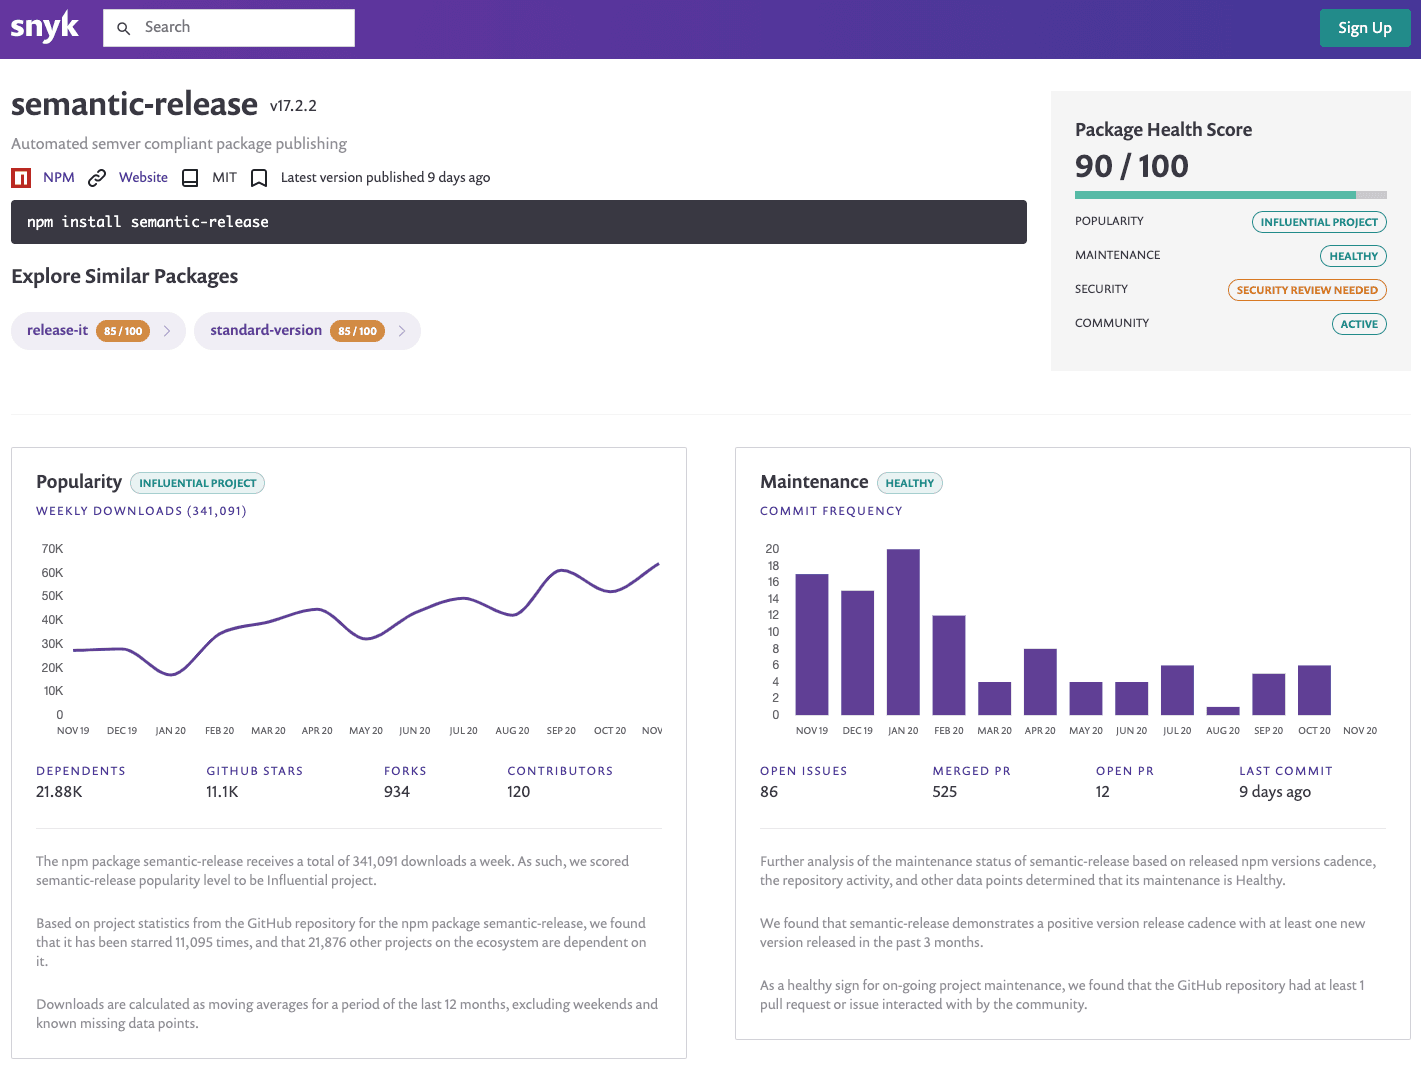
Task: Click the SECURITY REVIEW NEEDED badge
Action: tap(1307, 290)
